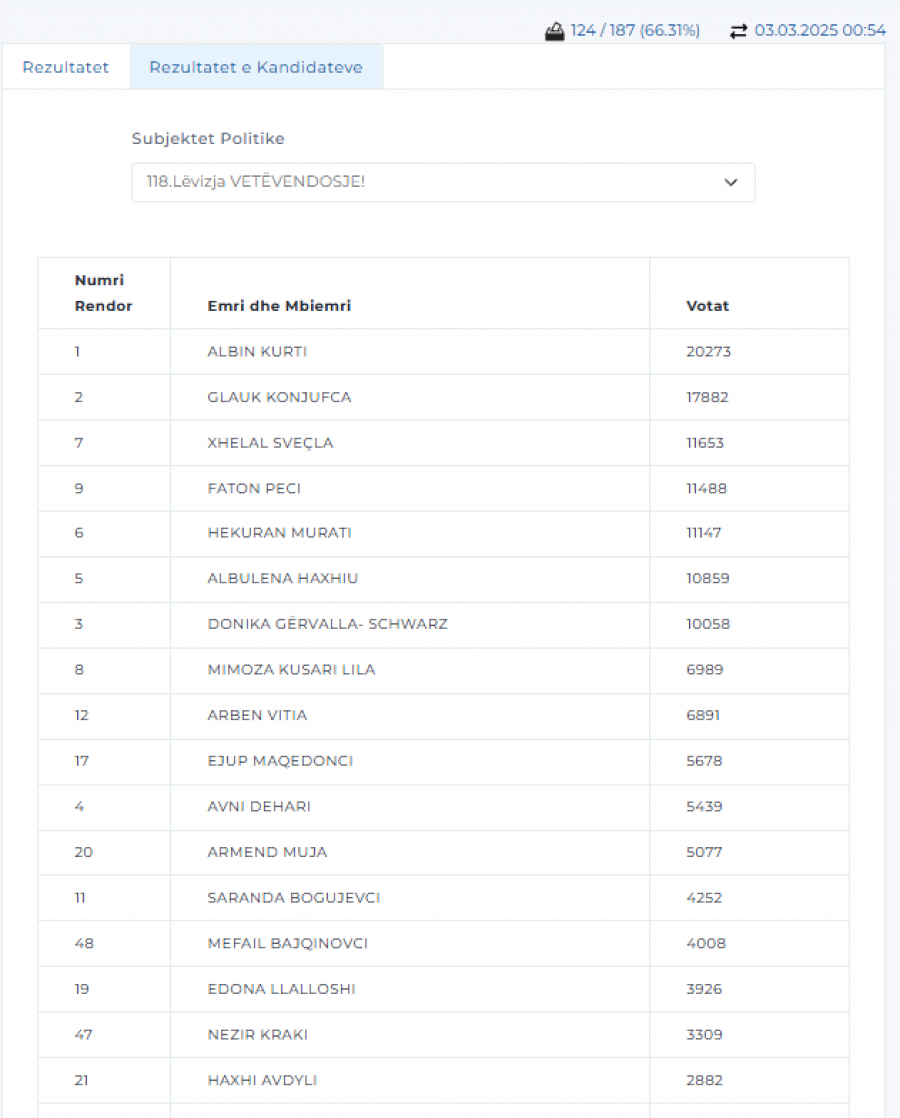The image size is (900, 1118).
Task: Click vote count 4008
Action: [x=705, y=943]
